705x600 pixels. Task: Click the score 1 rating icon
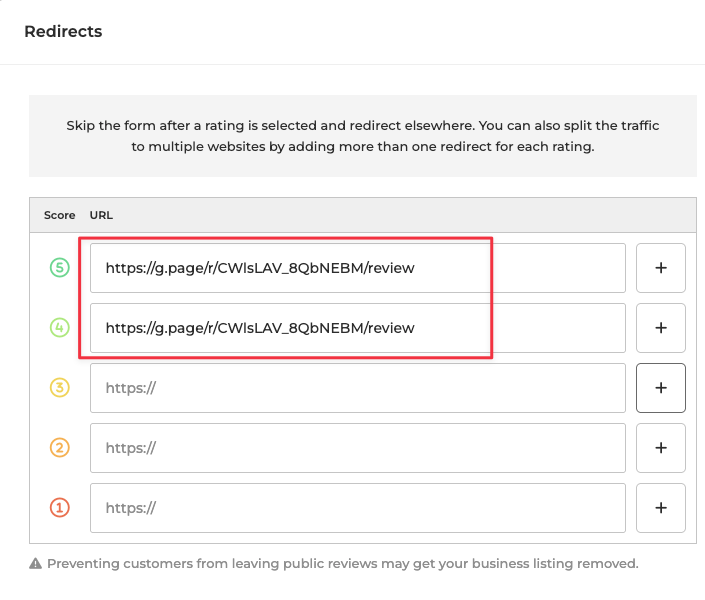59,508
